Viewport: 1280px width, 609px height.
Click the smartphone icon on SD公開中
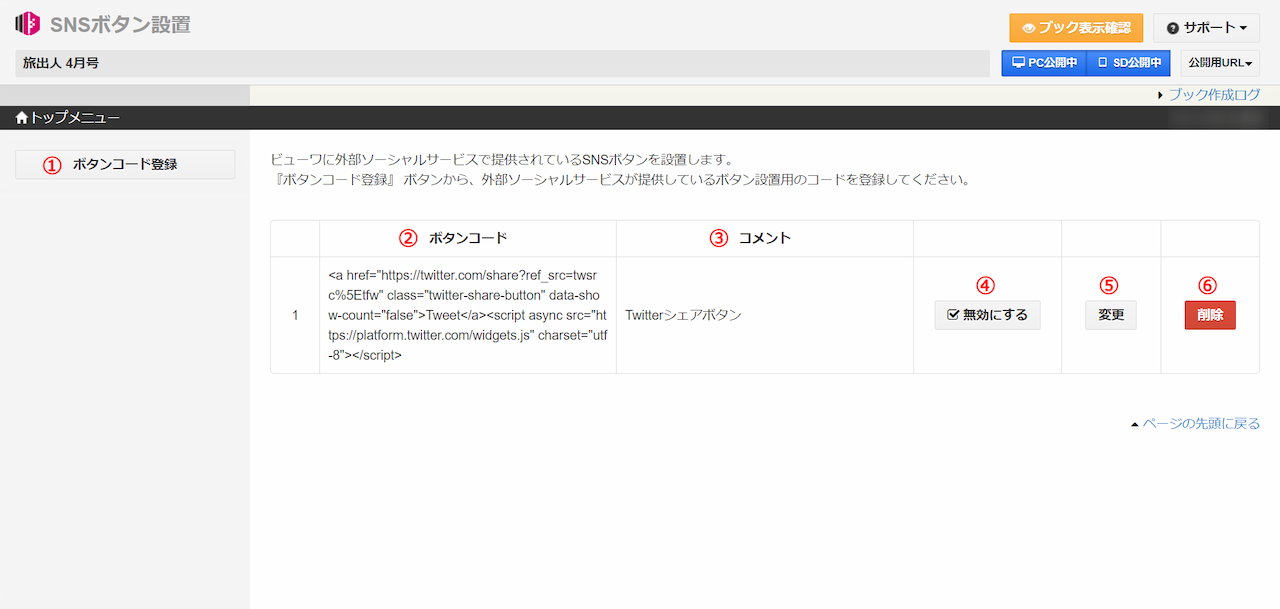[1104, 62]
